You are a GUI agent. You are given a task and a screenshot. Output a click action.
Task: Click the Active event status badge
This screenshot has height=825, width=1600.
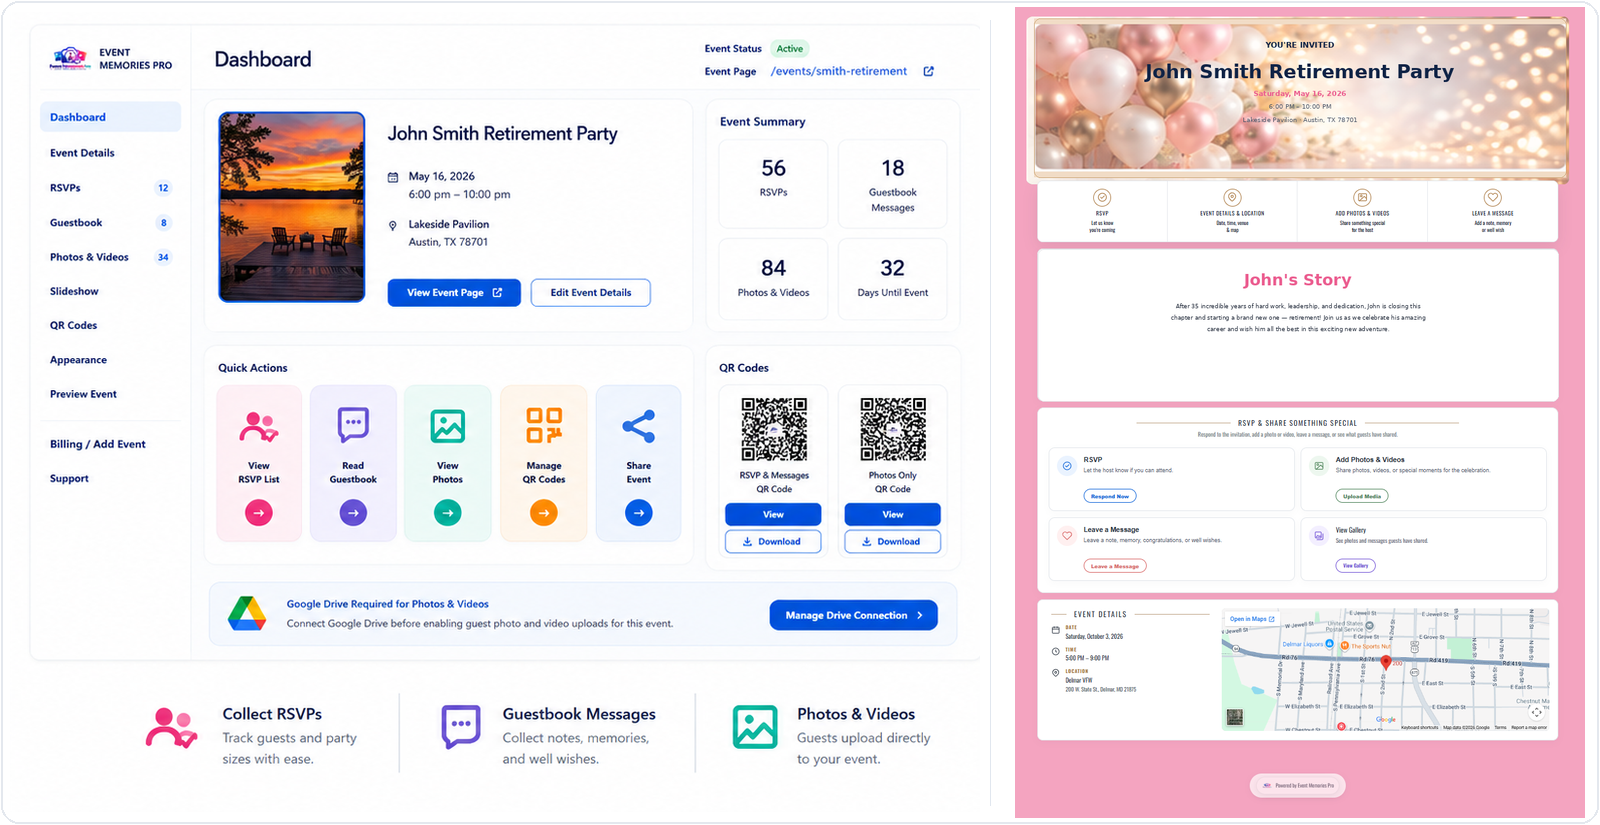click(x=790, y=48)
